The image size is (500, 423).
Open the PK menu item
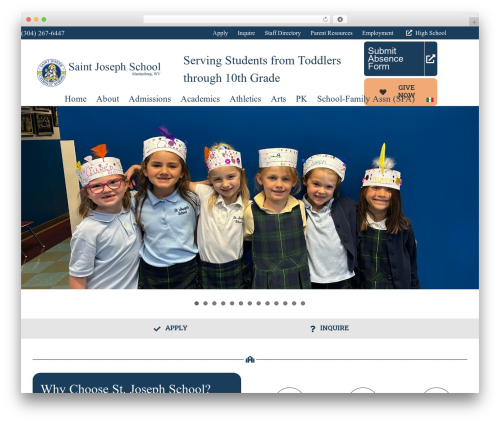(301, 99)
